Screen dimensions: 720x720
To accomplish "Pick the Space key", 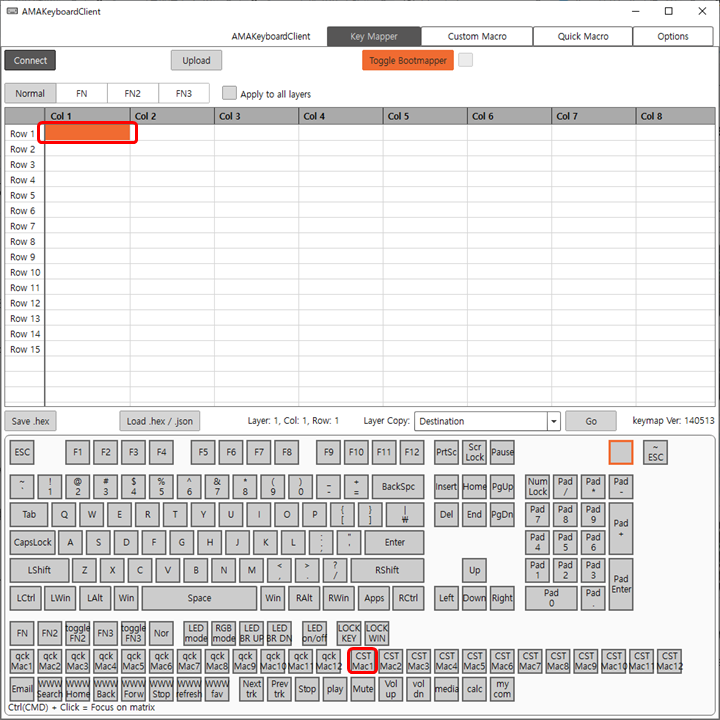I will pyautogui.click(x=199, y=598).
